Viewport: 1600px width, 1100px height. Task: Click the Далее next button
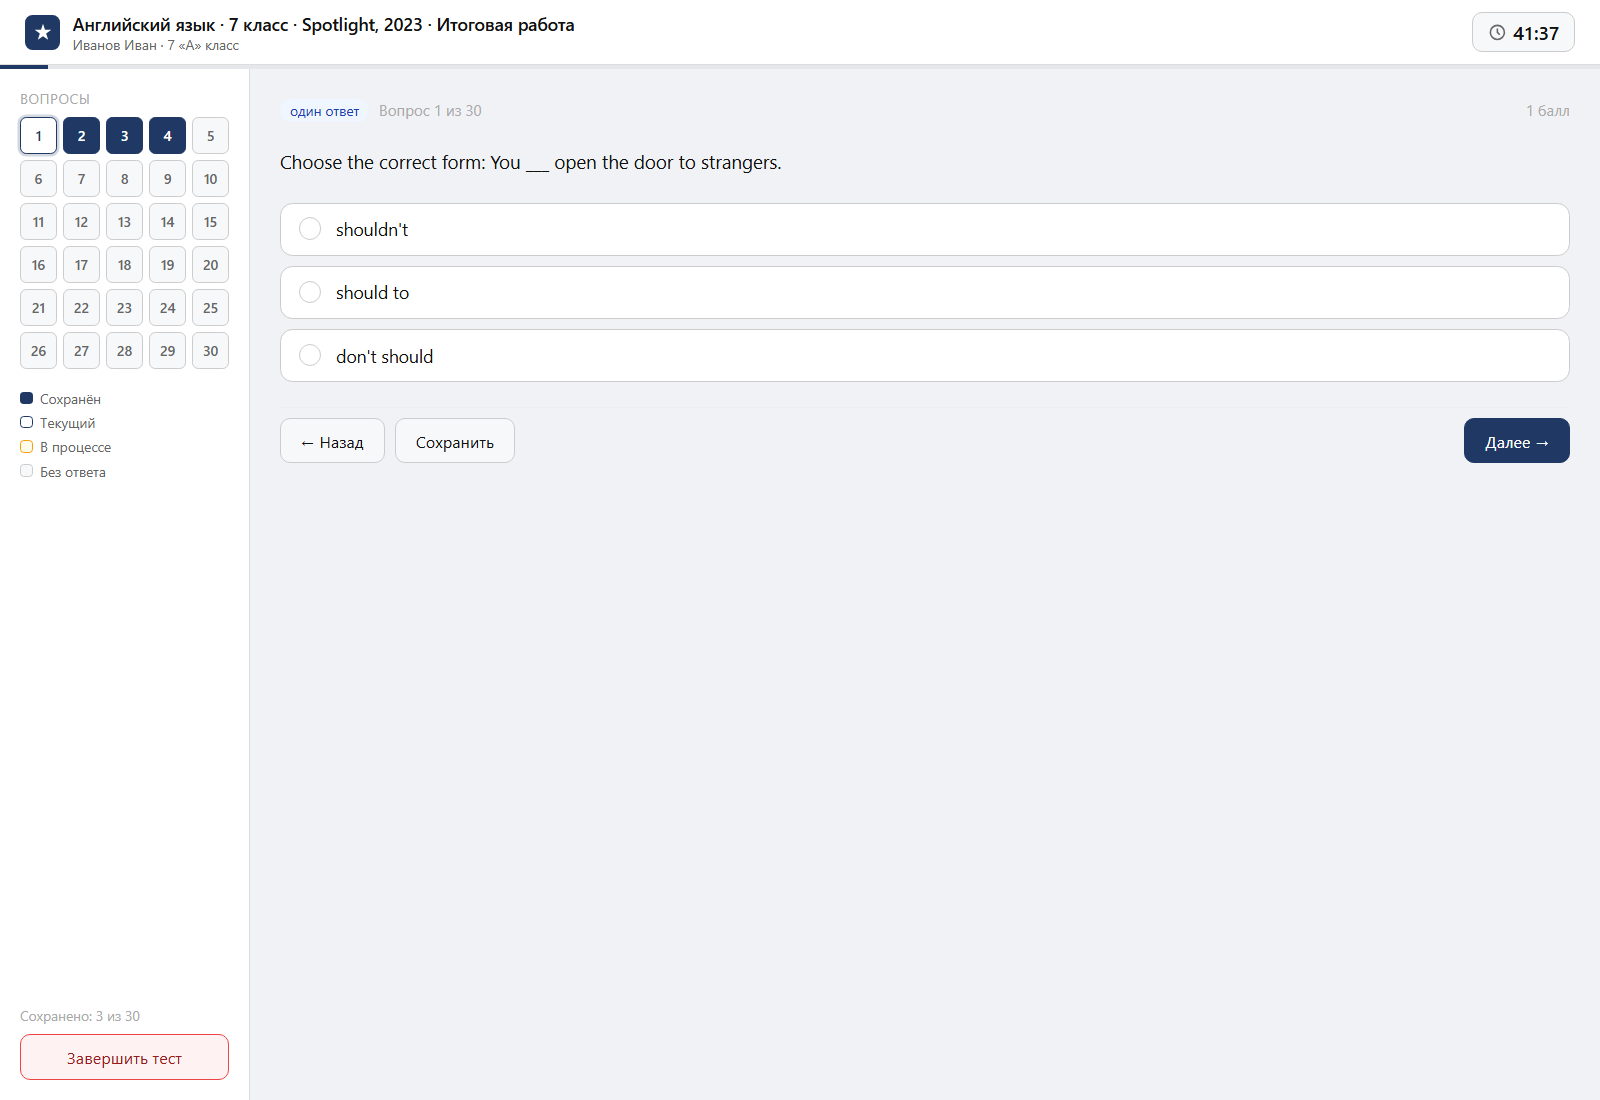(1517, 441)
